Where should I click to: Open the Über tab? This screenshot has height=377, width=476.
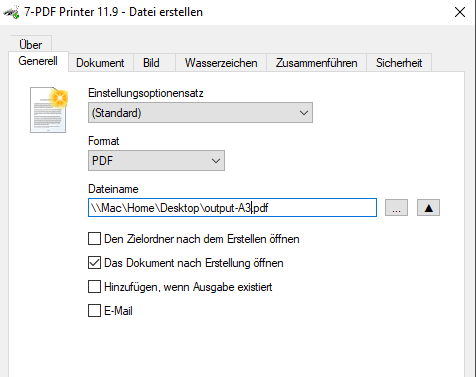[31, 44]
